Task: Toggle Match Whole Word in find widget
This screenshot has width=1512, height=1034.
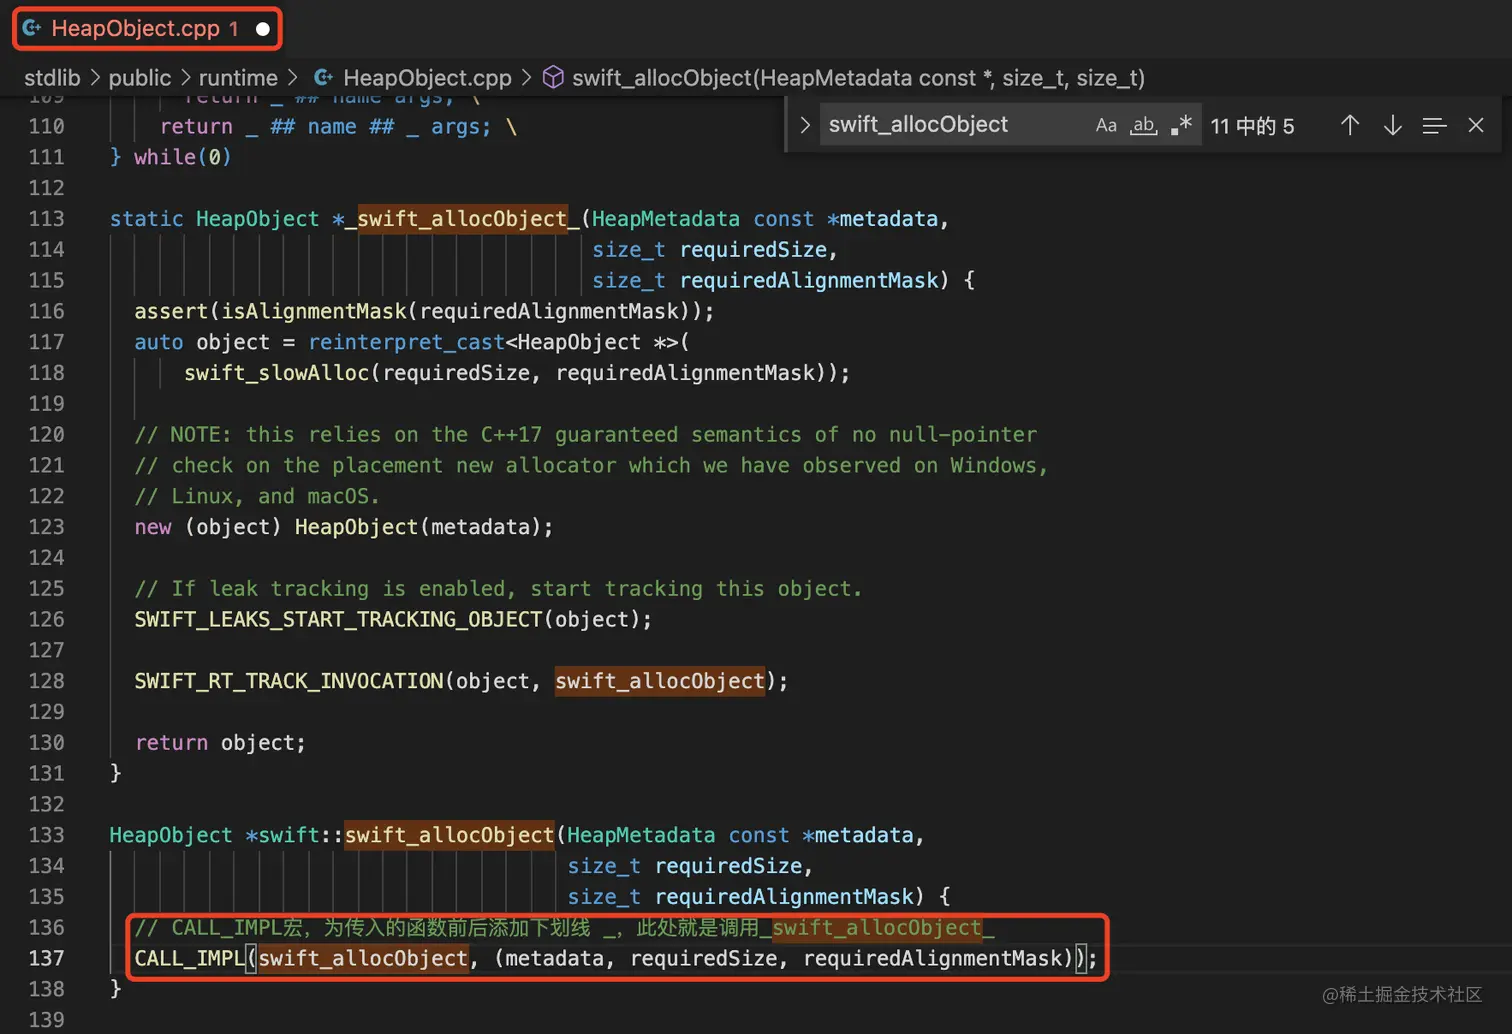Action: (x=1144, y=125)
